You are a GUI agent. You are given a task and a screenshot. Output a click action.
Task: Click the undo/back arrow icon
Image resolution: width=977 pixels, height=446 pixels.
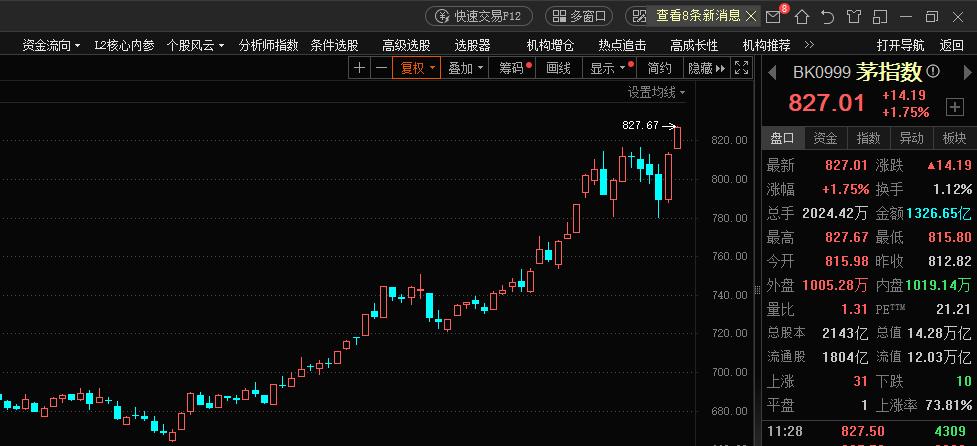click(827, 17)
